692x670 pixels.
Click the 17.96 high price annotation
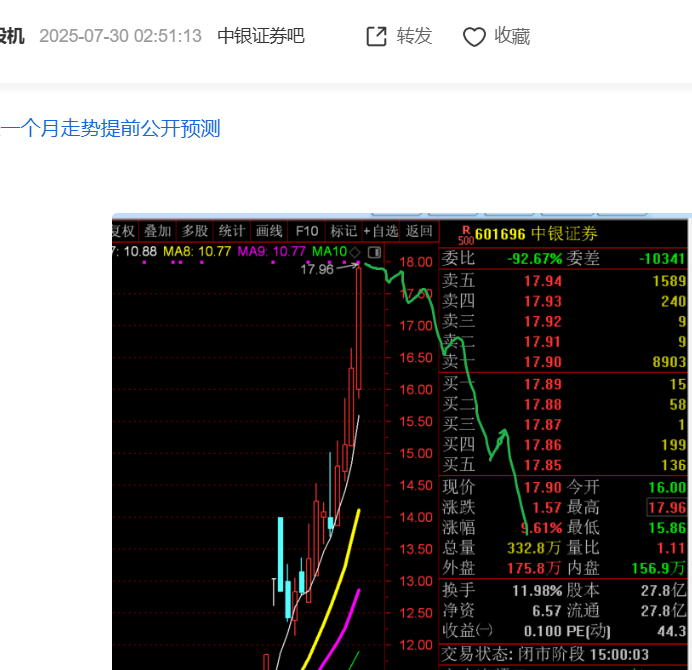tap(317, 269)
